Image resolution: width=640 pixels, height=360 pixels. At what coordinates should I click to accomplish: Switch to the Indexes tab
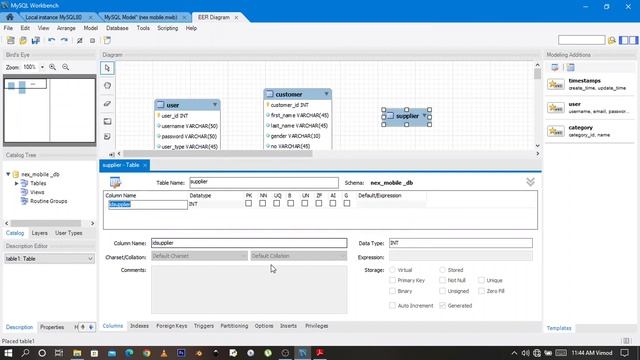(x=139, y=326)
